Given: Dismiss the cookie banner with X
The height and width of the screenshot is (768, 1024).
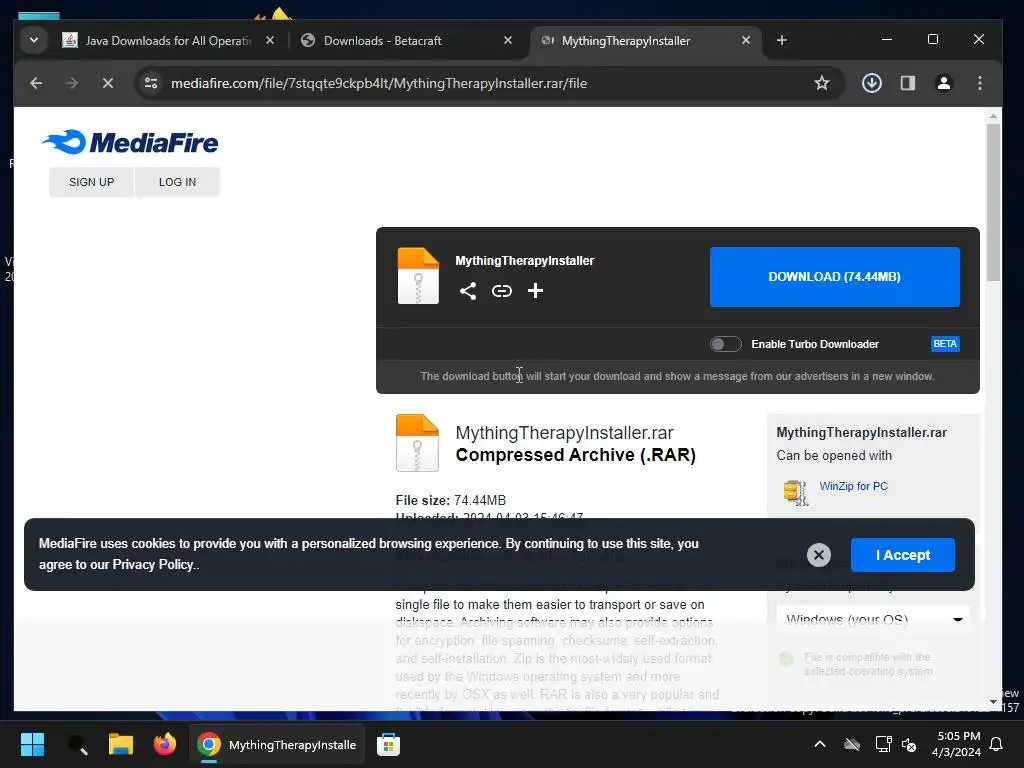Looking at the screenshot, I should pyautogui.click(x=818, y=555).
